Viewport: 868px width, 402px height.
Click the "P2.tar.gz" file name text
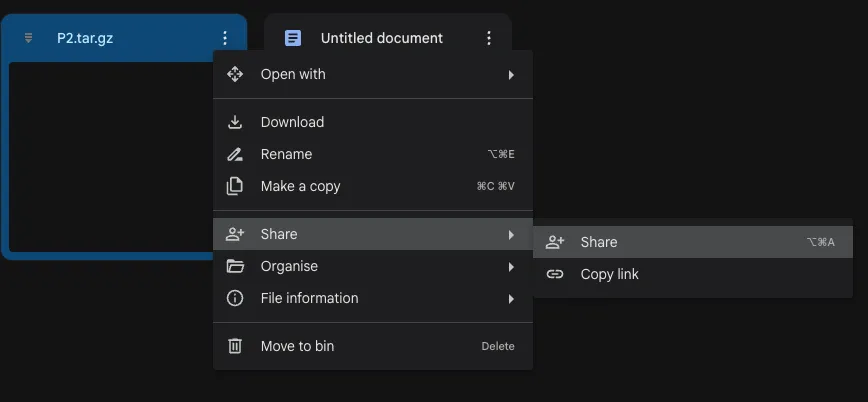point(87,38)
